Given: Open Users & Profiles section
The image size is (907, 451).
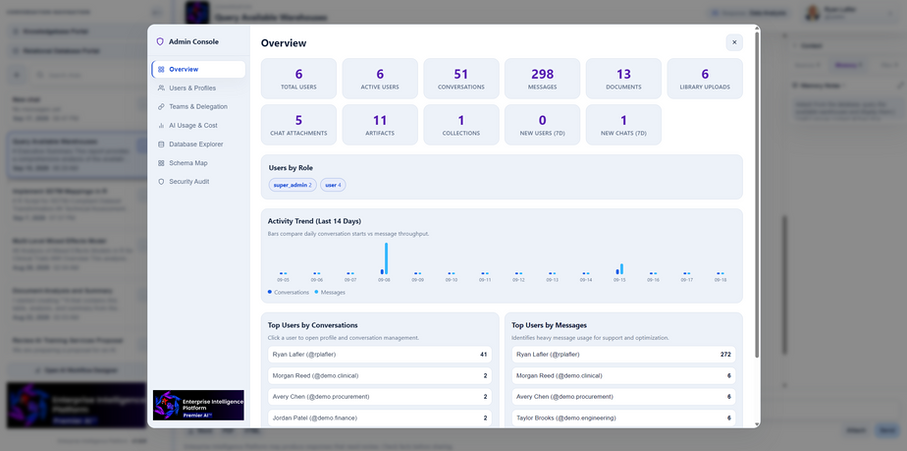Looking at the screenshot, I should point(198,88).
